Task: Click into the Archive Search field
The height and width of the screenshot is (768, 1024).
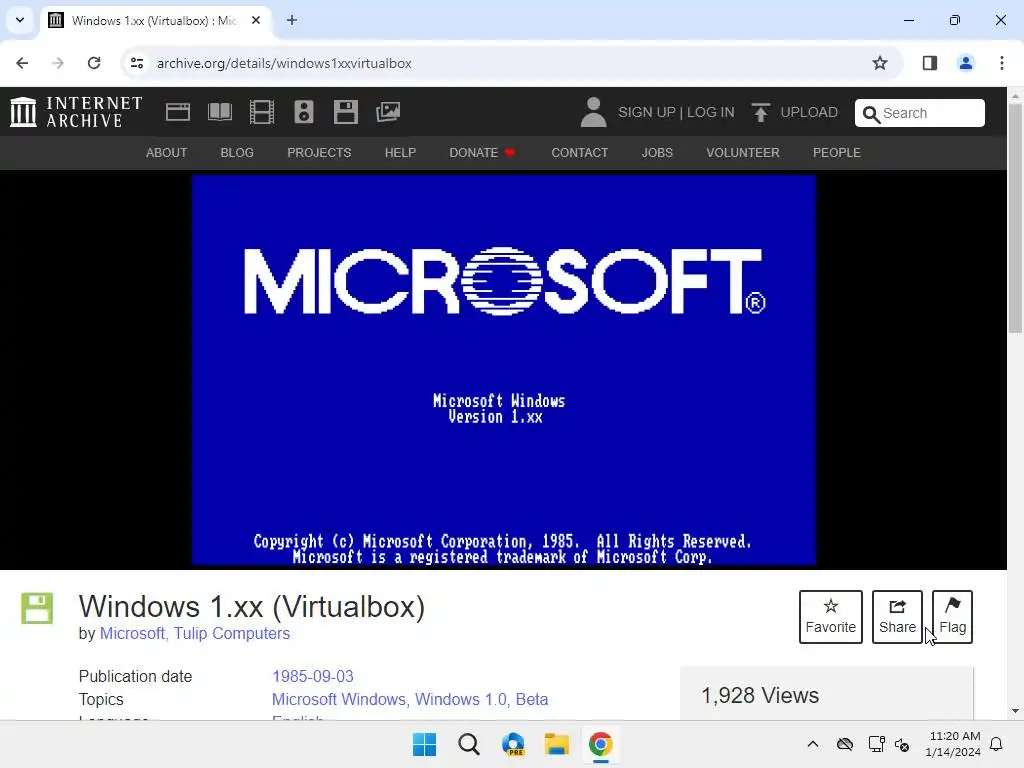Action: point(920,113)
